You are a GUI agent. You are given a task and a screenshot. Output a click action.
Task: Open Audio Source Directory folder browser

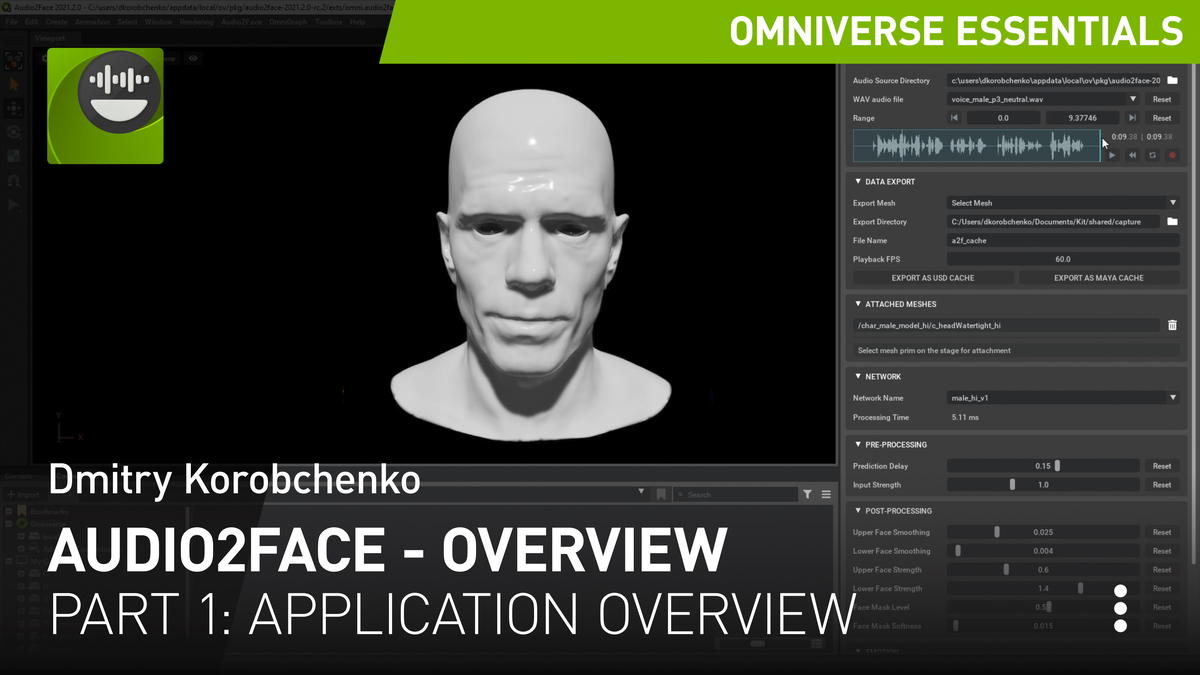1172,81
